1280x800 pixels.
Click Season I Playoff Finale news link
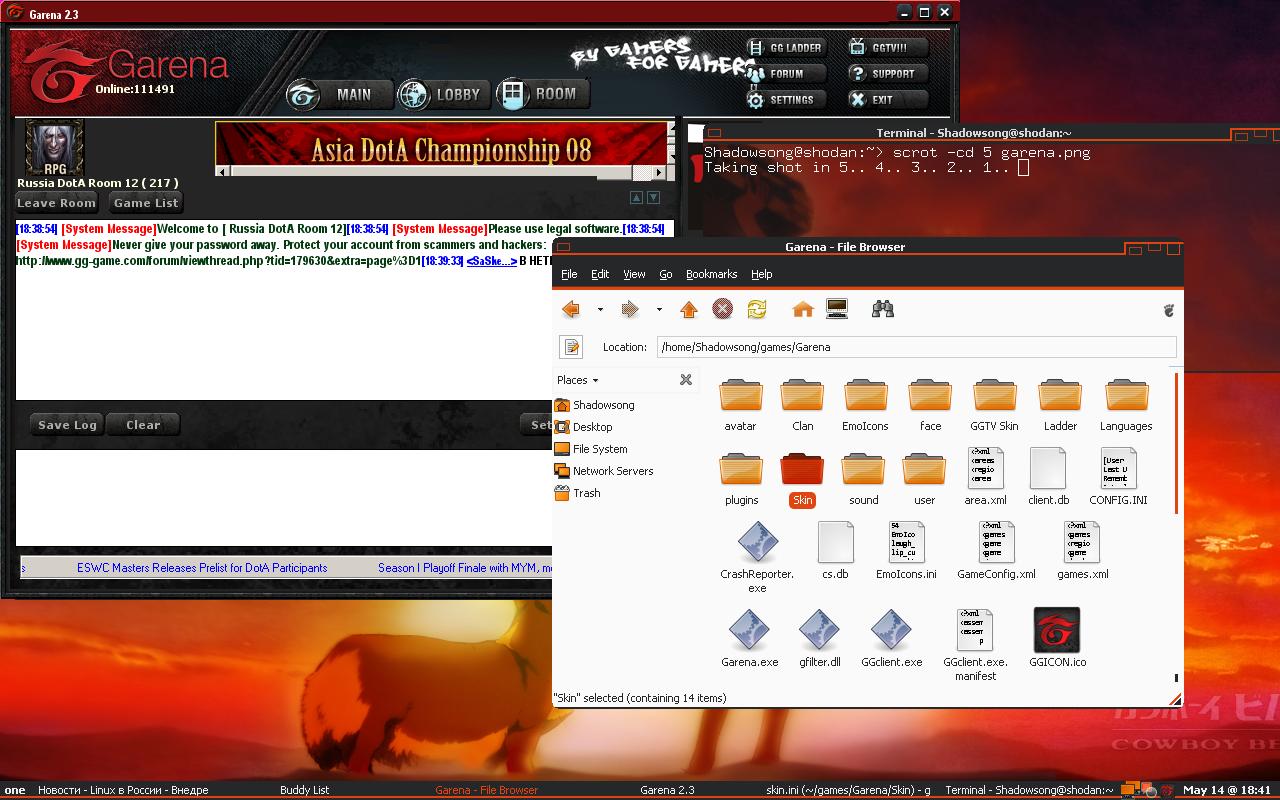465,568
